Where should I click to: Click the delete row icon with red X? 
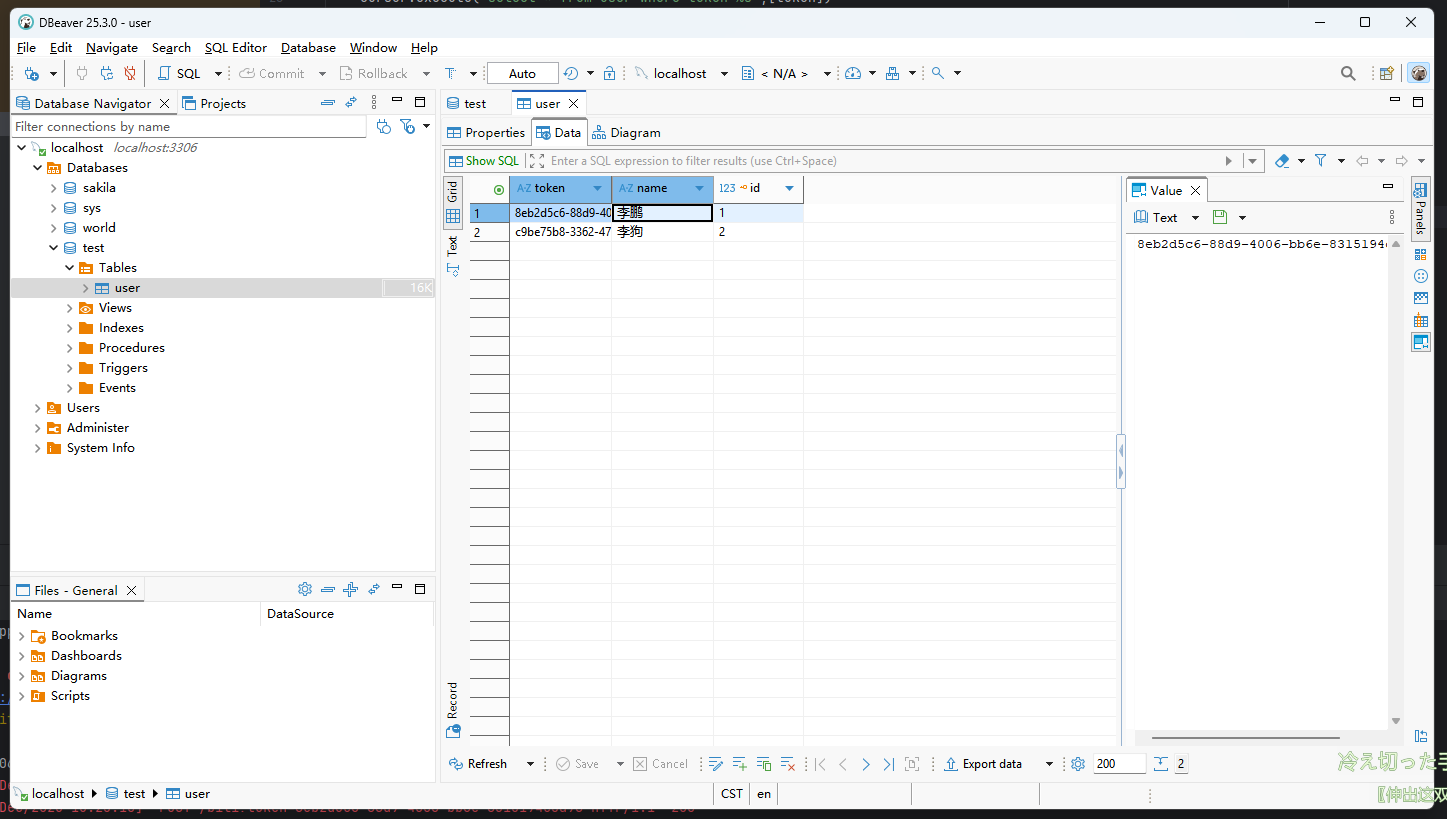pyautogui.click(x=788, y=764)
